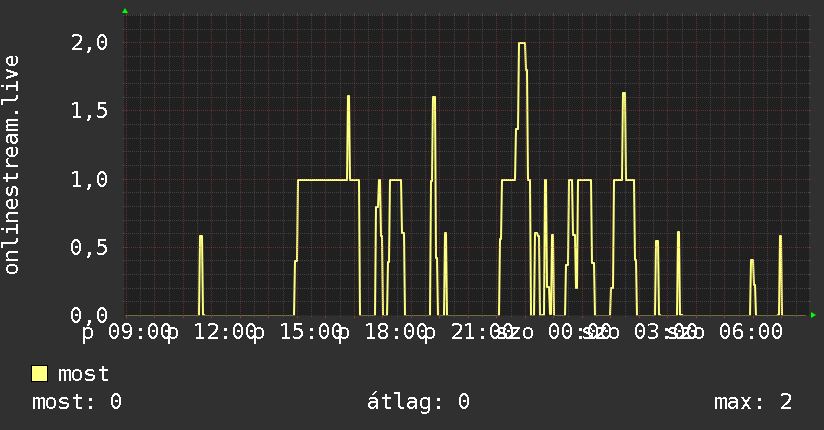
Task: Select the 1,5 y-axis label
Action: [89, 110]
